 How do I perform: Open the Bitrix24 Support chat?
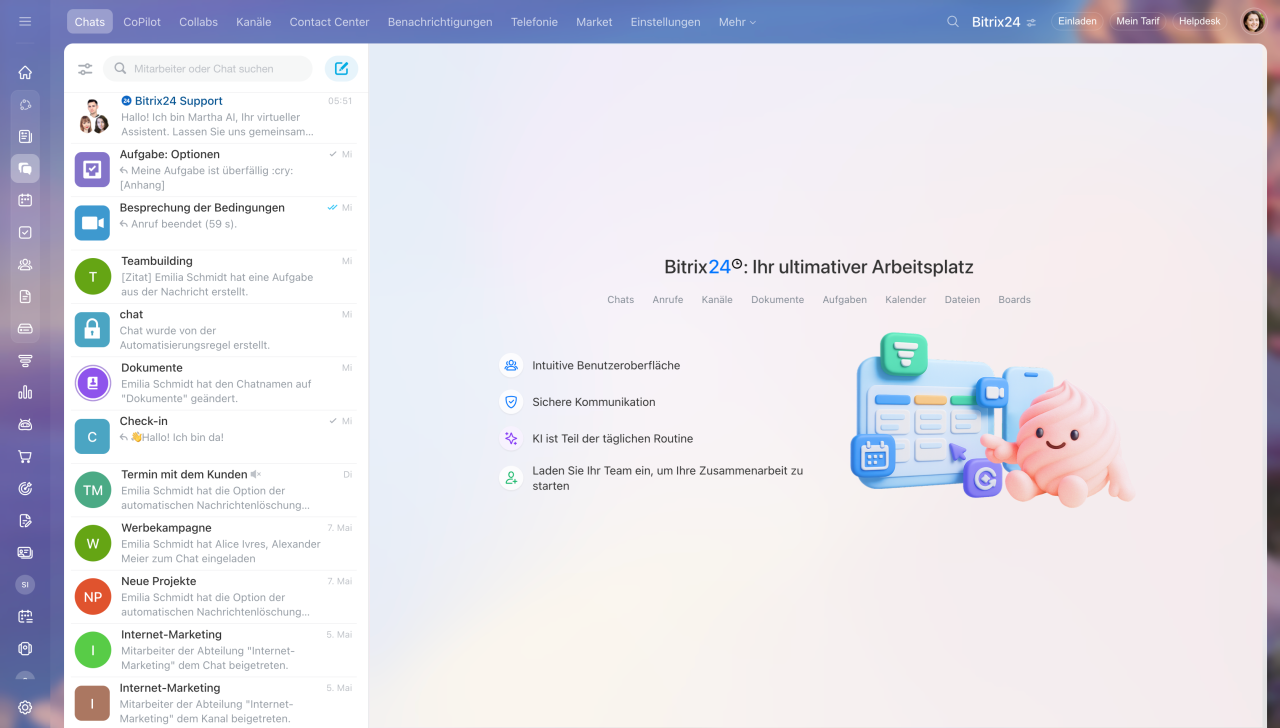pyautogui.click(x=215, y=116)
